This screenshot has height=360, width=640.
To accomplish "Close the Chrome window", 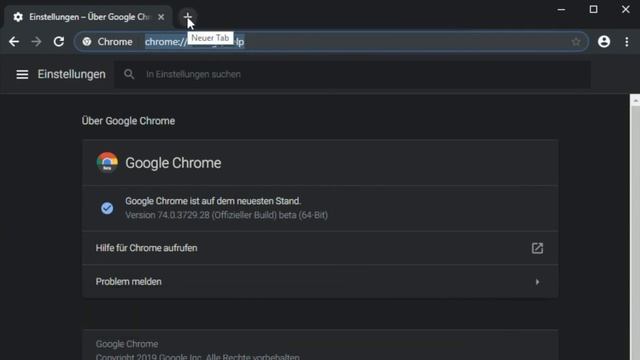I will pos(625,9).
